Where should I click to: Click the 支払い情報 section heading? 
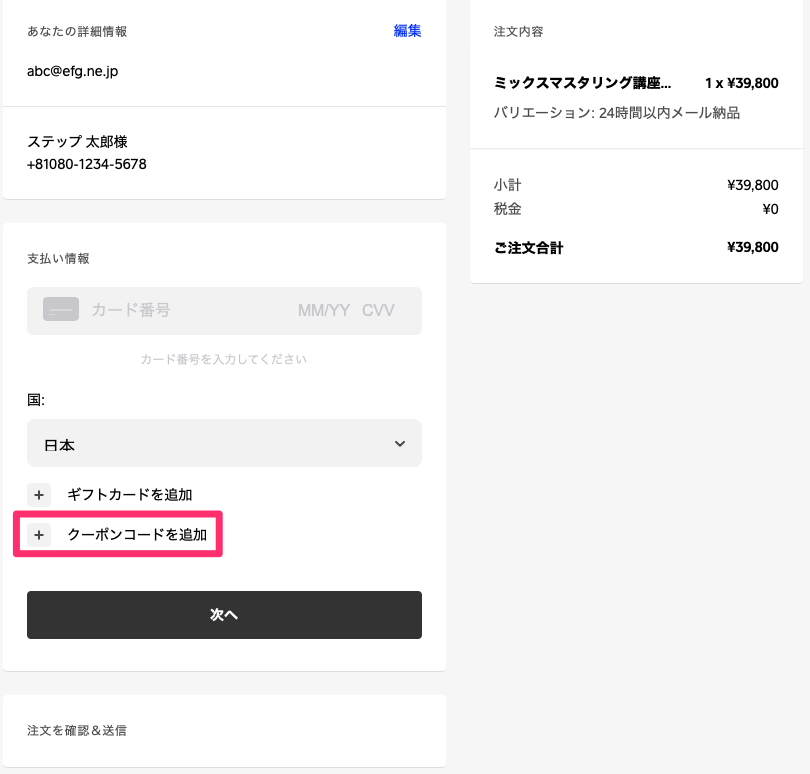point(58,258)
